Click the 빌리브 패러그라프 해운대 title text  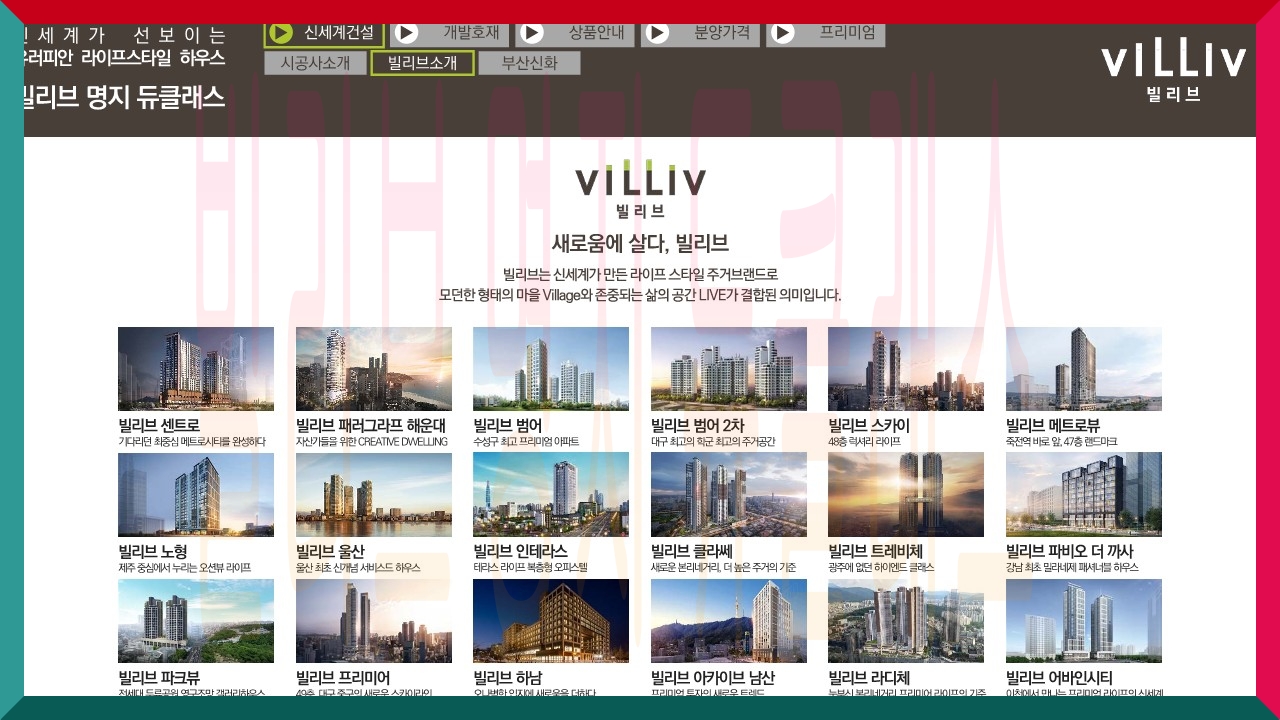371,425
